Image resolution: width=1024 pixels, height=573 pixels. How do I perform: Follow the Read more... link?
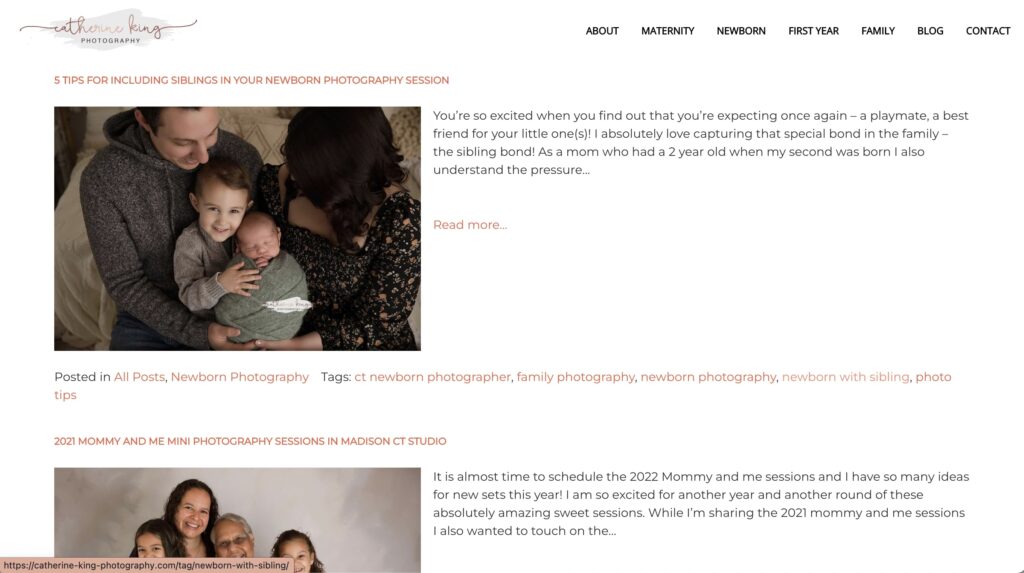[470, 225]
